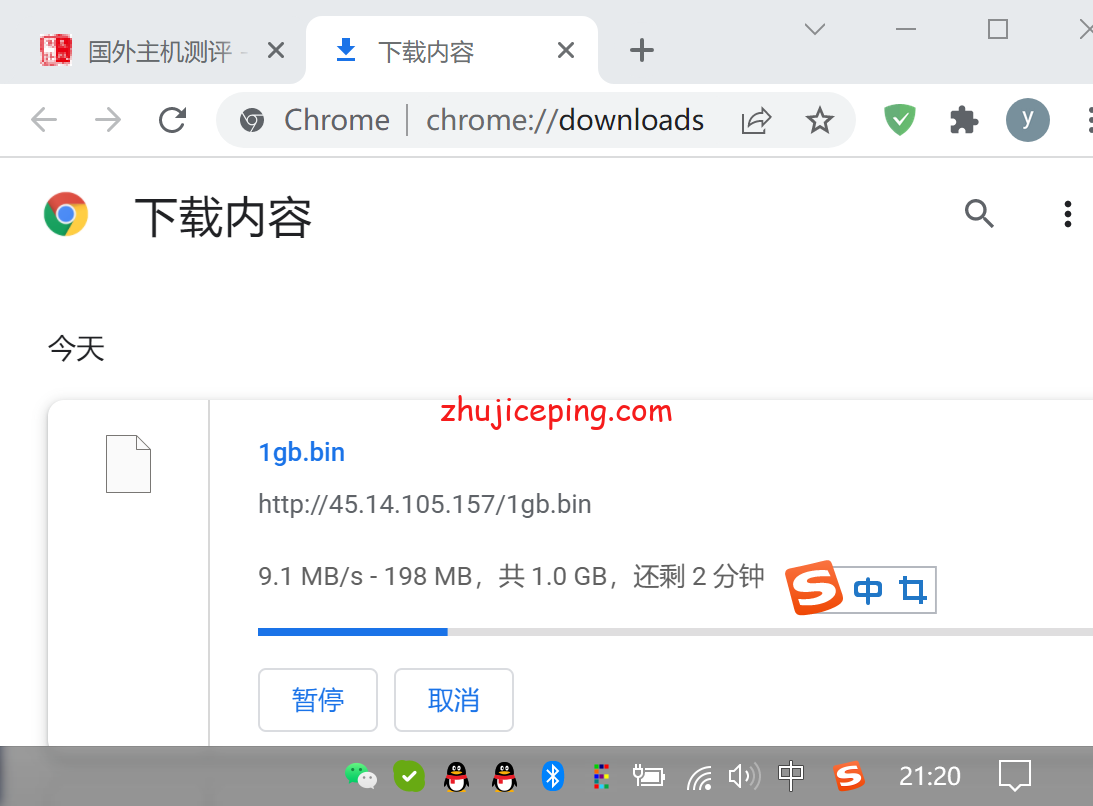Click the chrome://downloads address bar

pos(565,121)
